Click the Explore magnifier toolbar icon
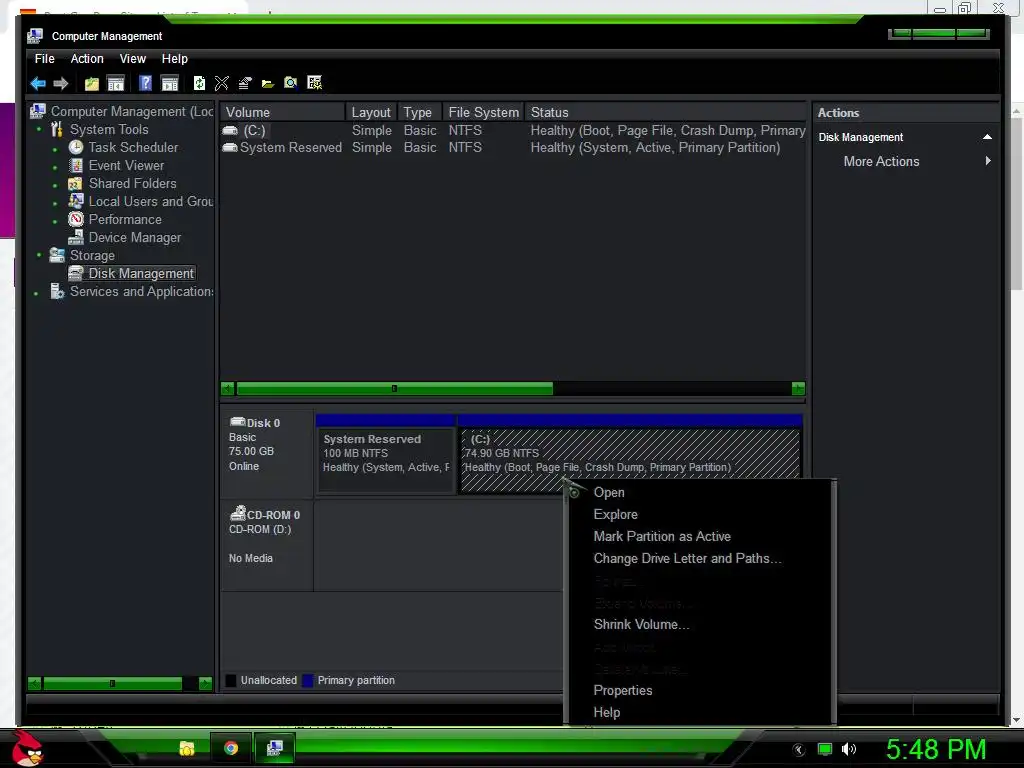Screen dimensions: 1024x768 [291, 83]
